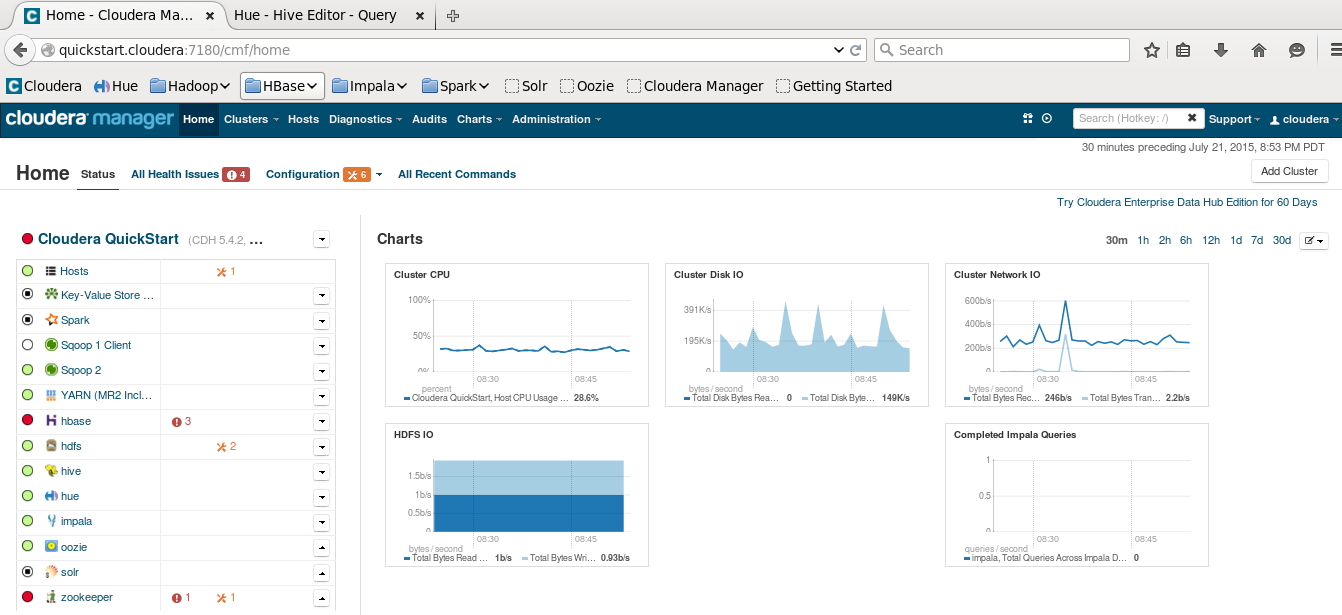
Task: Open All Health Issues tab
Action: pyautogui.click(x=190, y=174)
